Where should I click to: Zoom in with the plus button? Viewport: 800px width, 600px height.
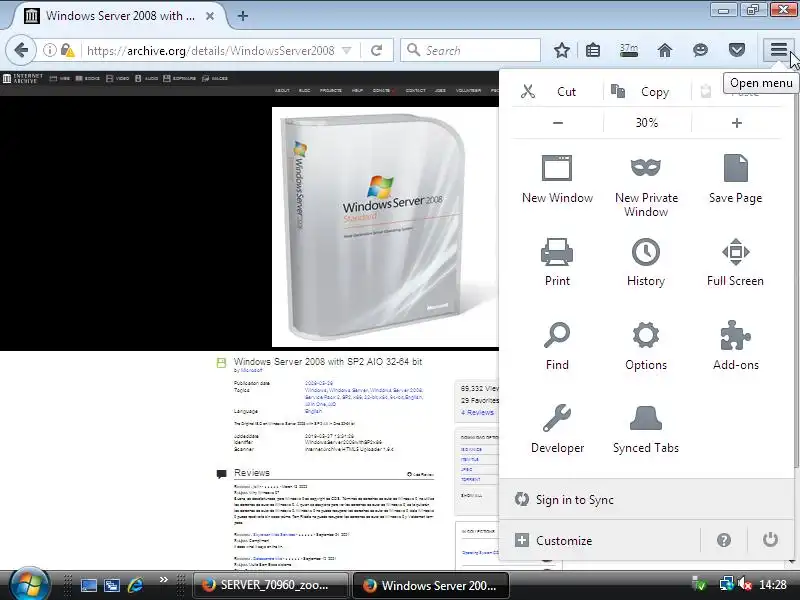(736, 122)
